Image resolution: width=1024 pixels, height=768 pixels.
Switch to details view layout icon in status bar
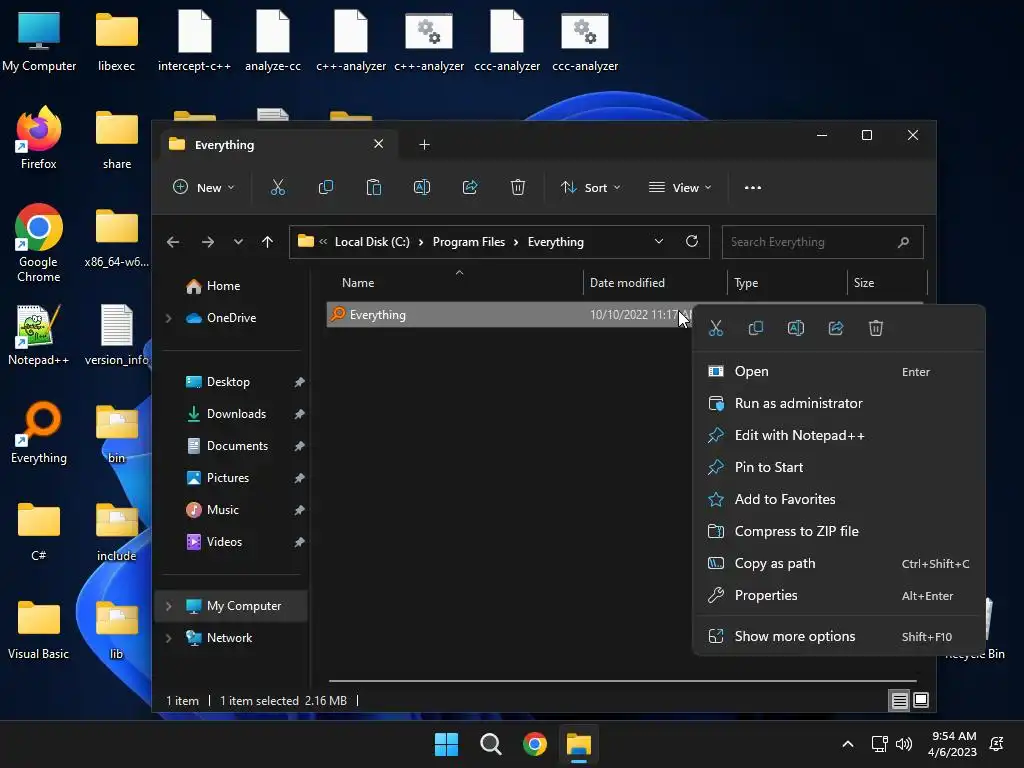coord(899,701)
